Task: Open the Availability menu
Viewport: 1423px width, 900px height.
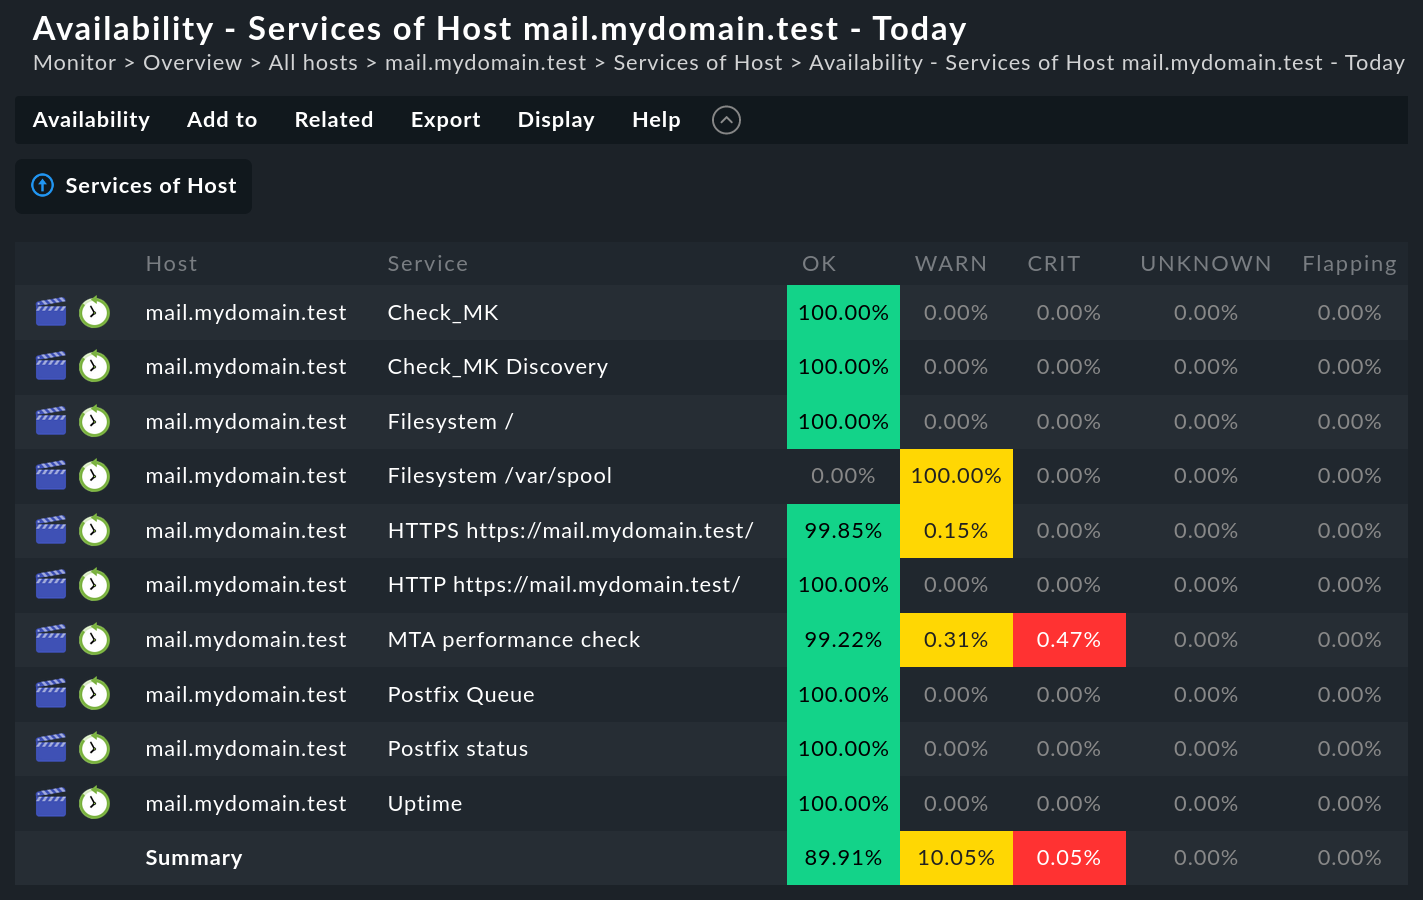Action: [x=91, y=119]
